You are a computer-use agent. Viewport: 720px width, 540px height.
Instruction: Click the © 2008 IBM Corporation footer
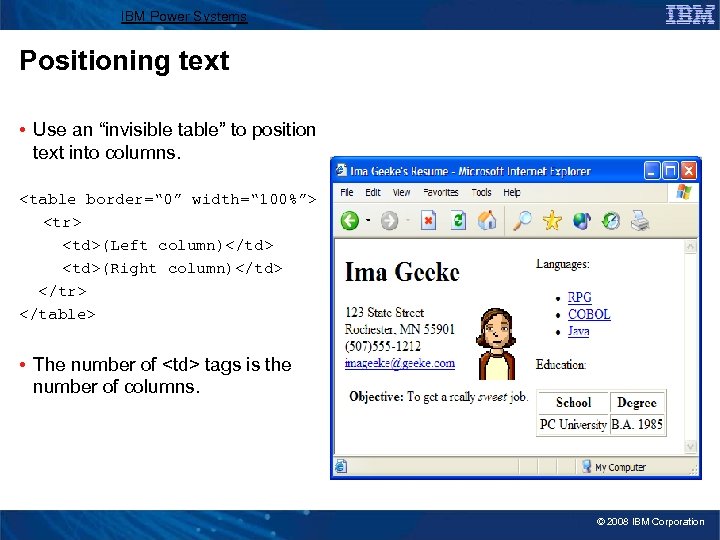650,522
